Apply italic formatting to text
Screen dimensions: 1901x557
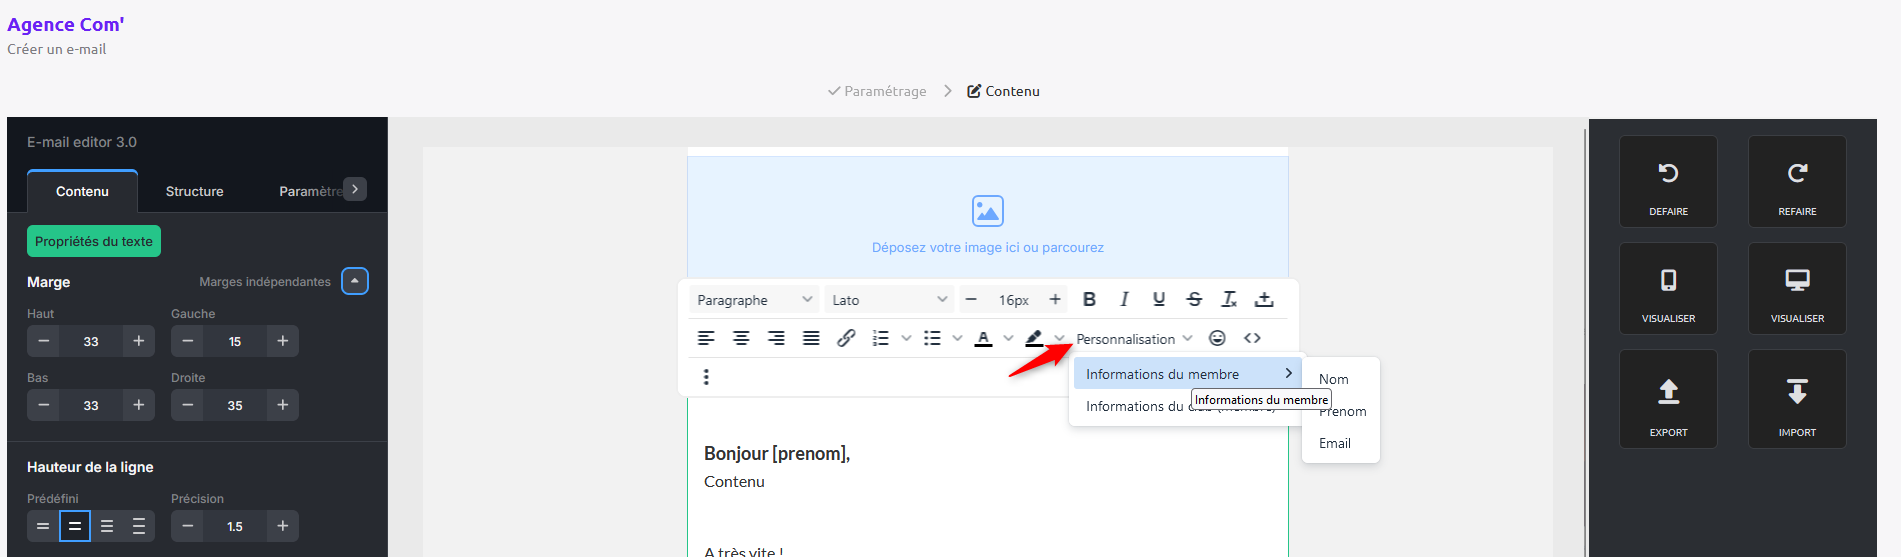1124,299
